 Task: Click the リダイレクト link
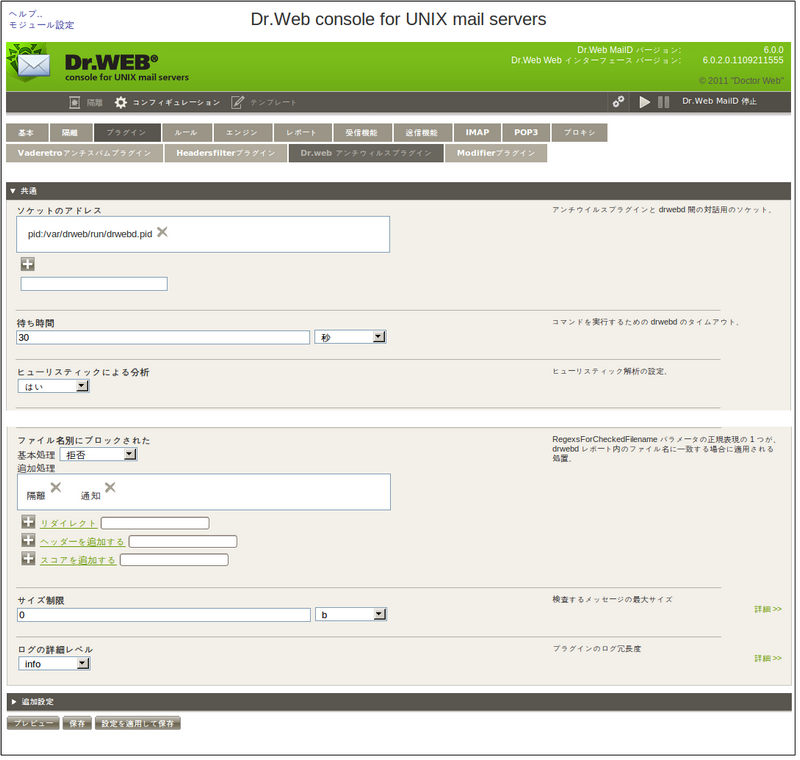tap(68, 524)
